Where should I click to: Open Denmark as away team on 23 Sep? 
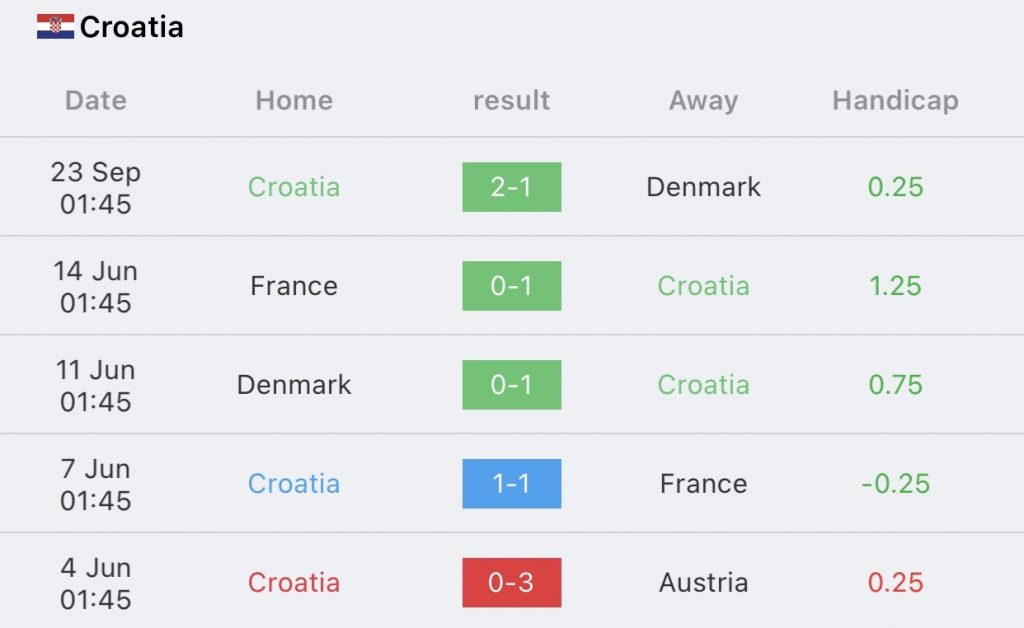703,187
